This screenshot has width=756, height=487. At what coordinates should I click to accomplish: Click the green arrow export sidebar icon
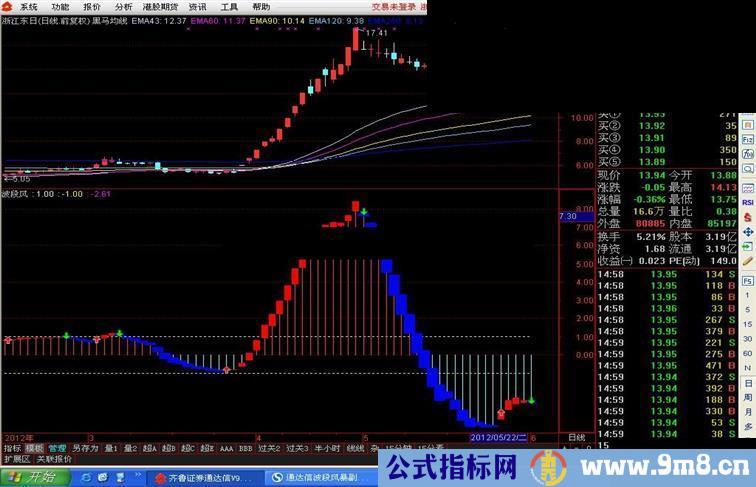748,246
